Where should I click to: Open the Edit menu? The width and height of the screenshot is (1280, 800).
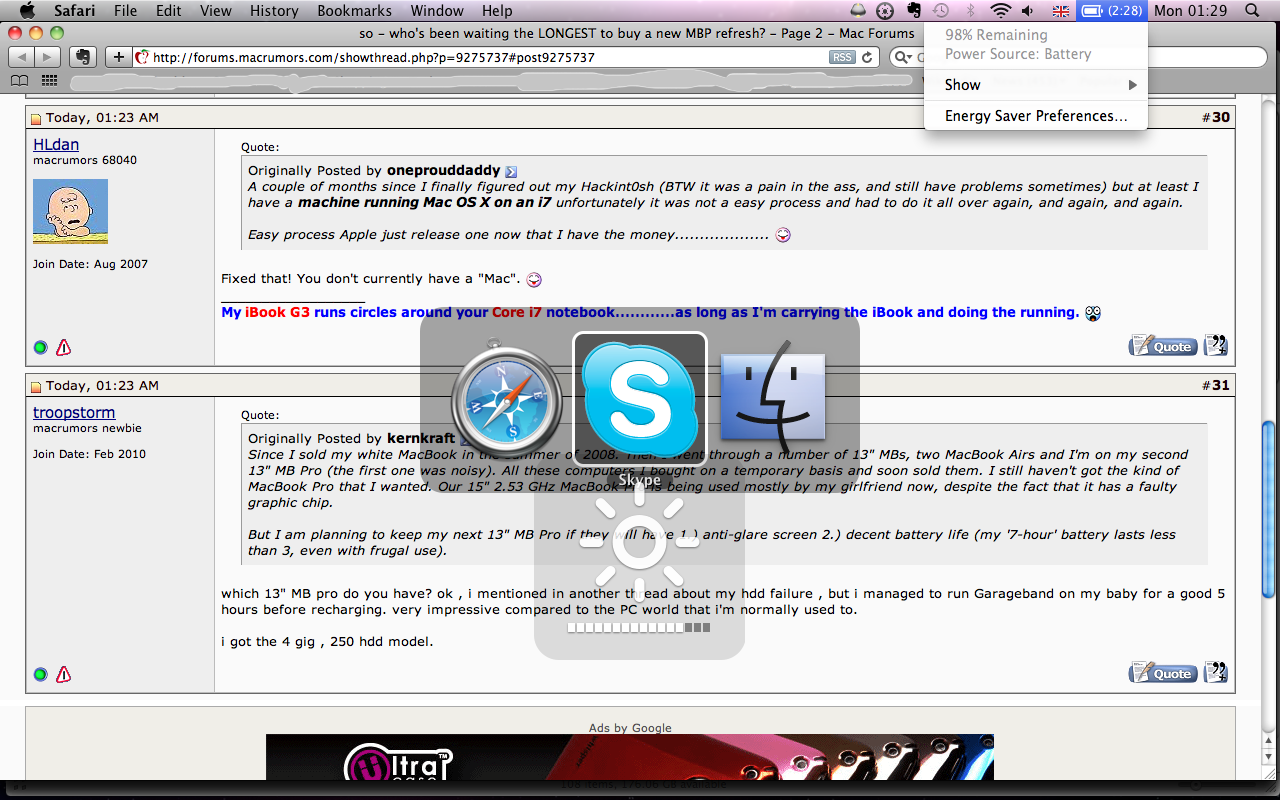coord(169,11)
